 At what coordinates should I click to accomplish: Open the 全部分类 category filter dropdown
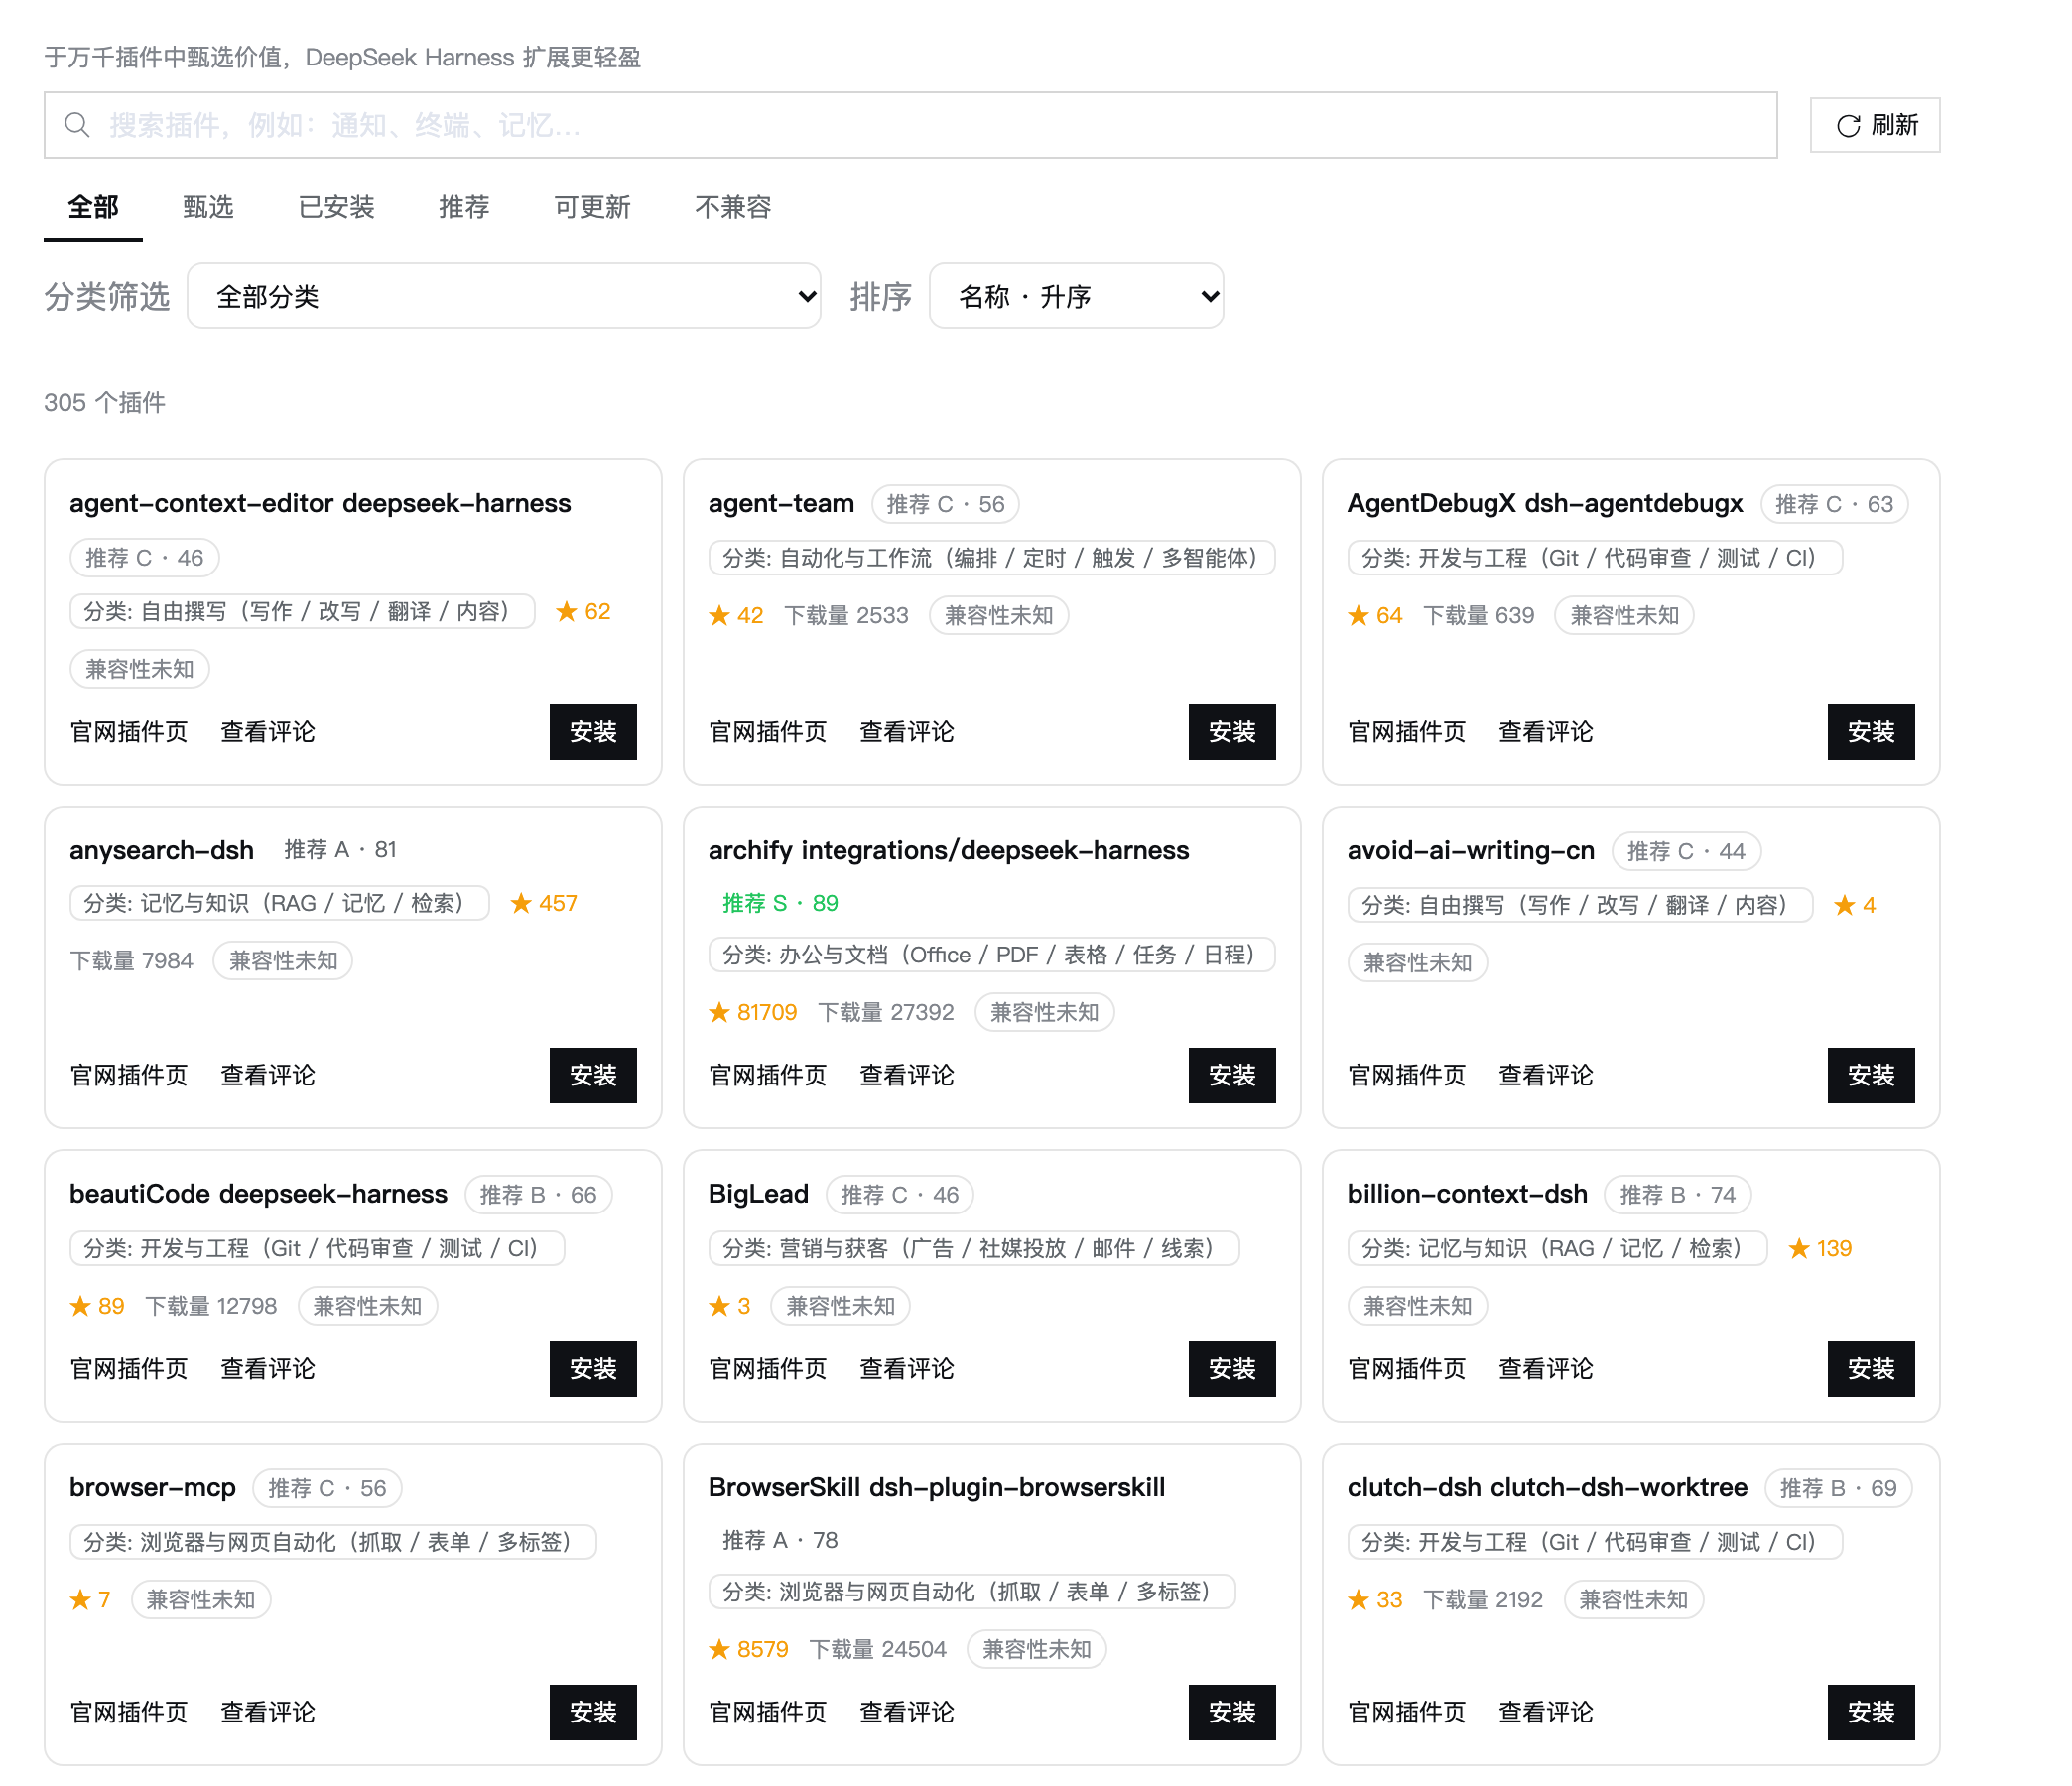pyautogui.click(x=504, y=296)
